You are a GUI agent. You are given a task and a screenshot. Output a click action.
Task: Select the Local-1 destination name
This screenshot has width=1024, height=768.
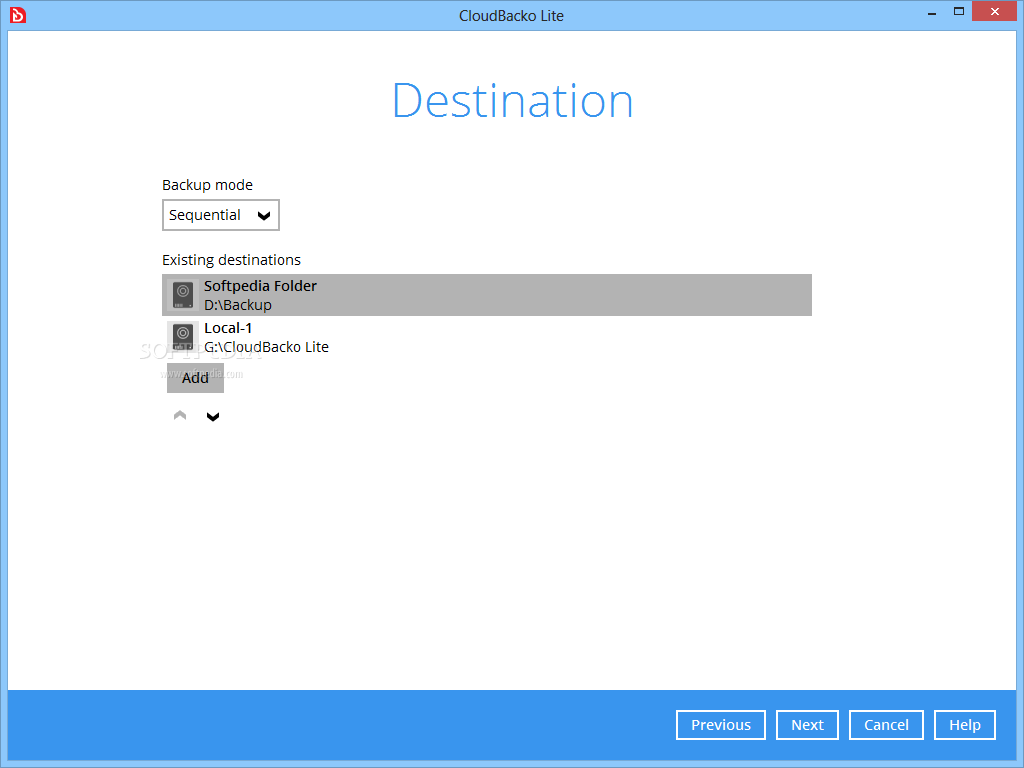pyautogui.click(x=228, y=328)
